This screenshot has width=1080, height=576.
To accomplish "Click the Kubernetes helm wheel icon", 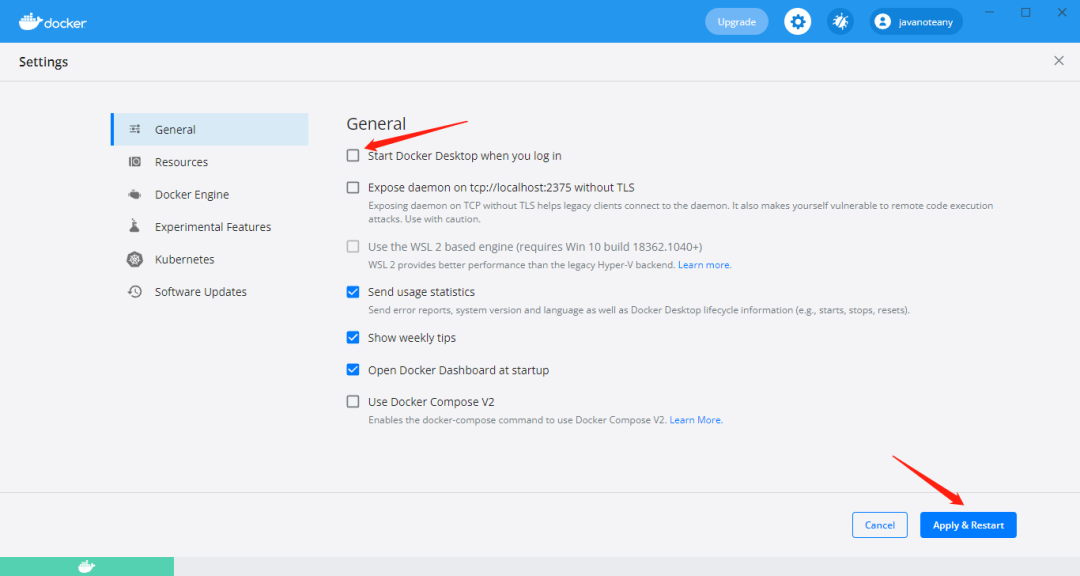I will 135,259.
